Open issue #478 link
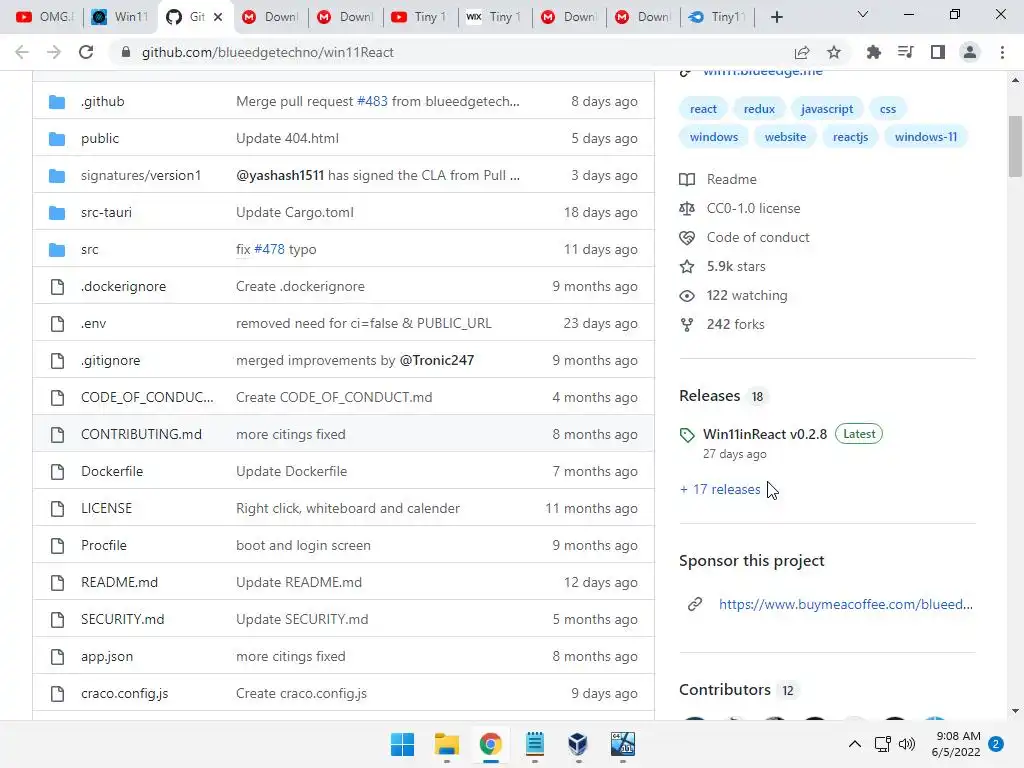Viewport: 1024px width, 768px height. [269, 249]
